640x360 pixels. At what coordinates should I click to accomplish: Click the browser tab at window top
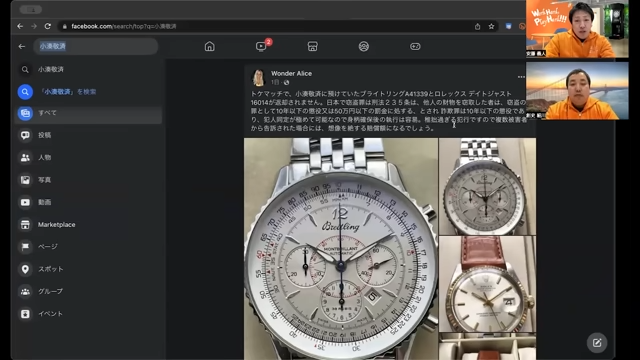31,9
